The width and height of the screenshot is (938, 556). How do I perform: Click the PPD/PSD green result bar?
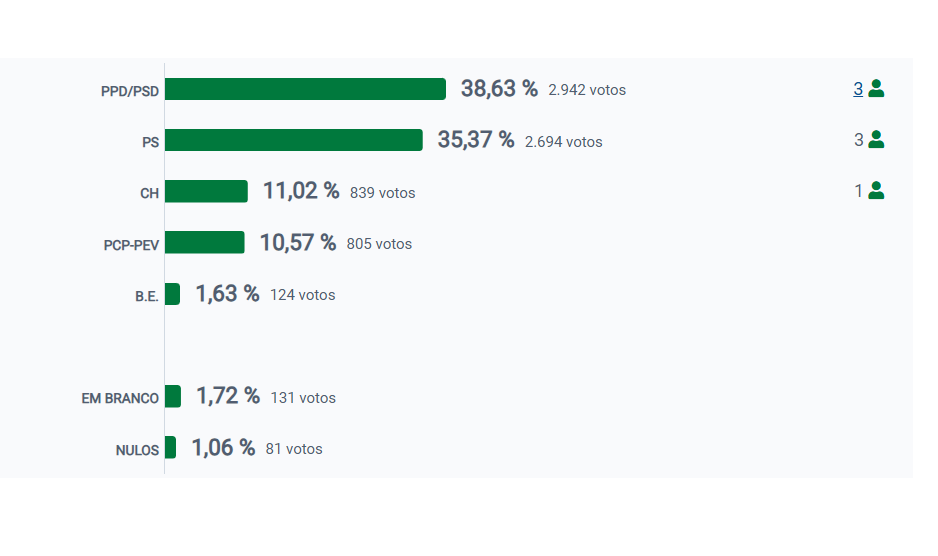tap(305, 89)
